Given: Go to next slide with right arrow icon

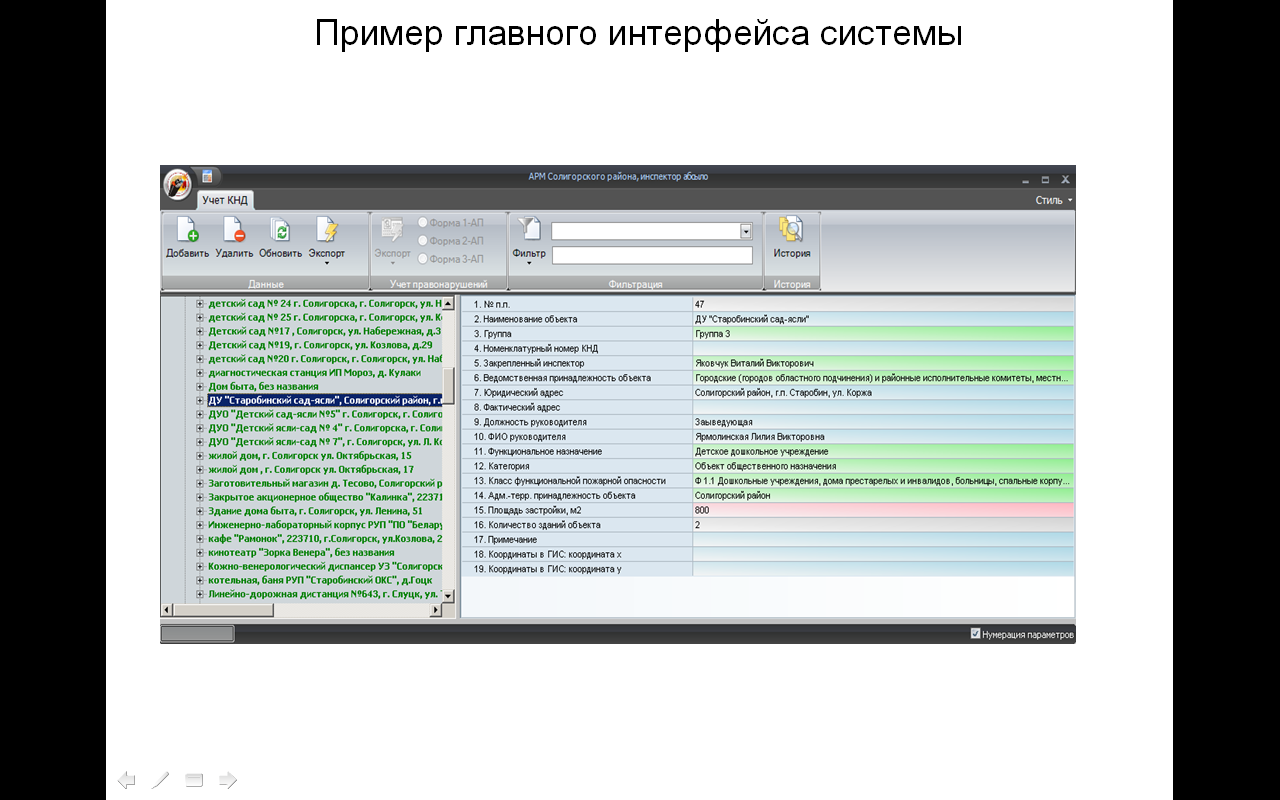Looking at the screenshot, I should [x=228, y=780].
